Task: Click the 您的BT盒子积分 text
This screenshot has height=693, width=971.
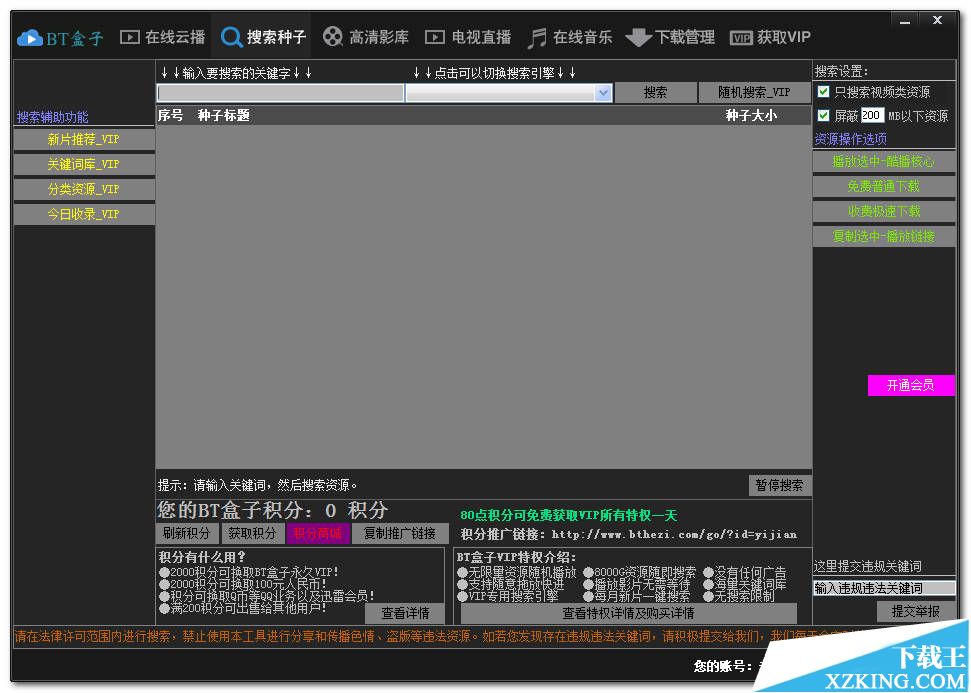Action: tap(272, 510)
